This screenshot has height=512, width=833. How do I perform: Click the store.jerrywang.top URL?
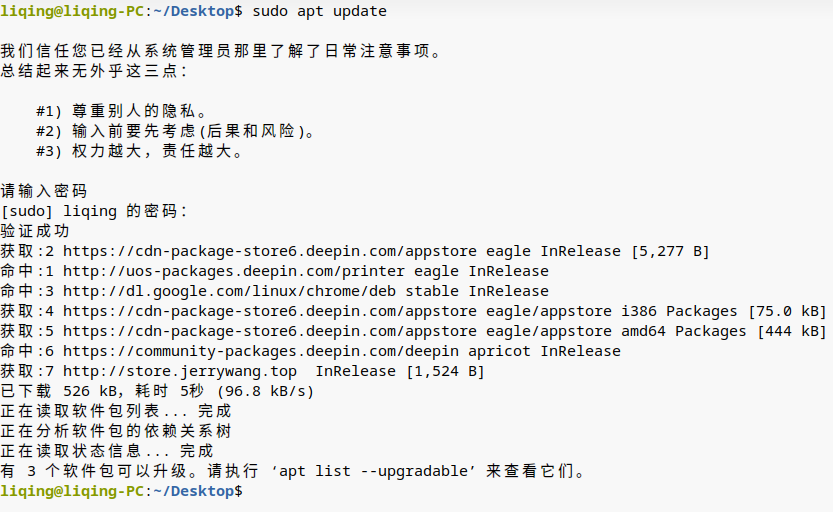[180, 371]
